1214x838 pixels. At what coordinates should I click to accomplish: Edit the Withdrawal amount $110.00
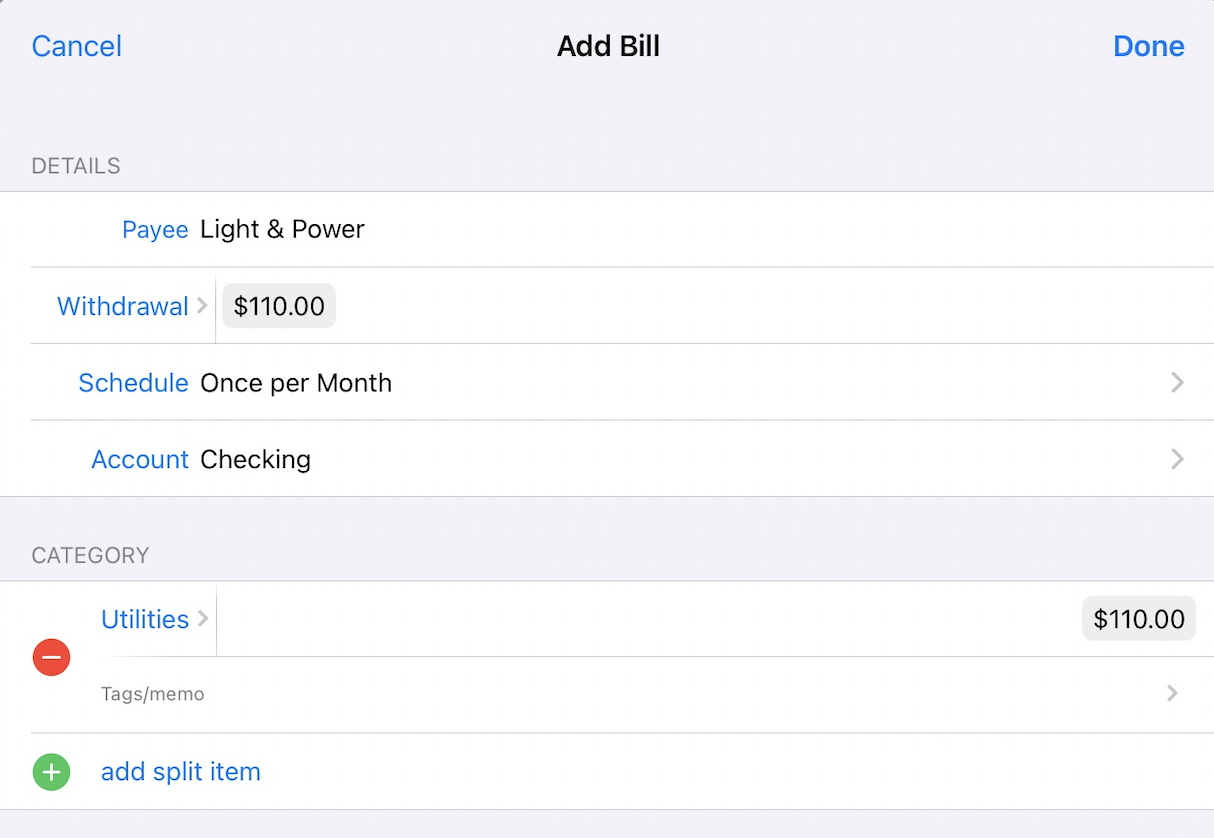(x=279, y=306)
